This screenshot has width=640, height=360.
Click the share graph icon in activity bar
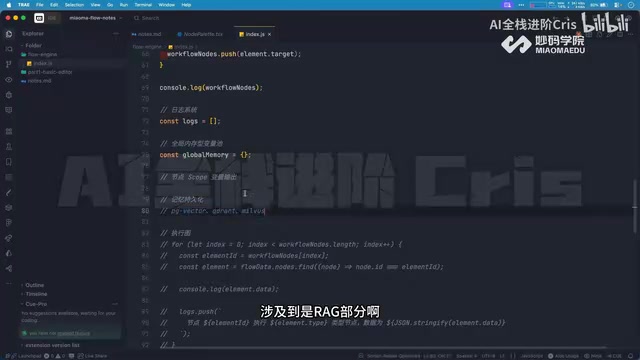click(9, 269)
